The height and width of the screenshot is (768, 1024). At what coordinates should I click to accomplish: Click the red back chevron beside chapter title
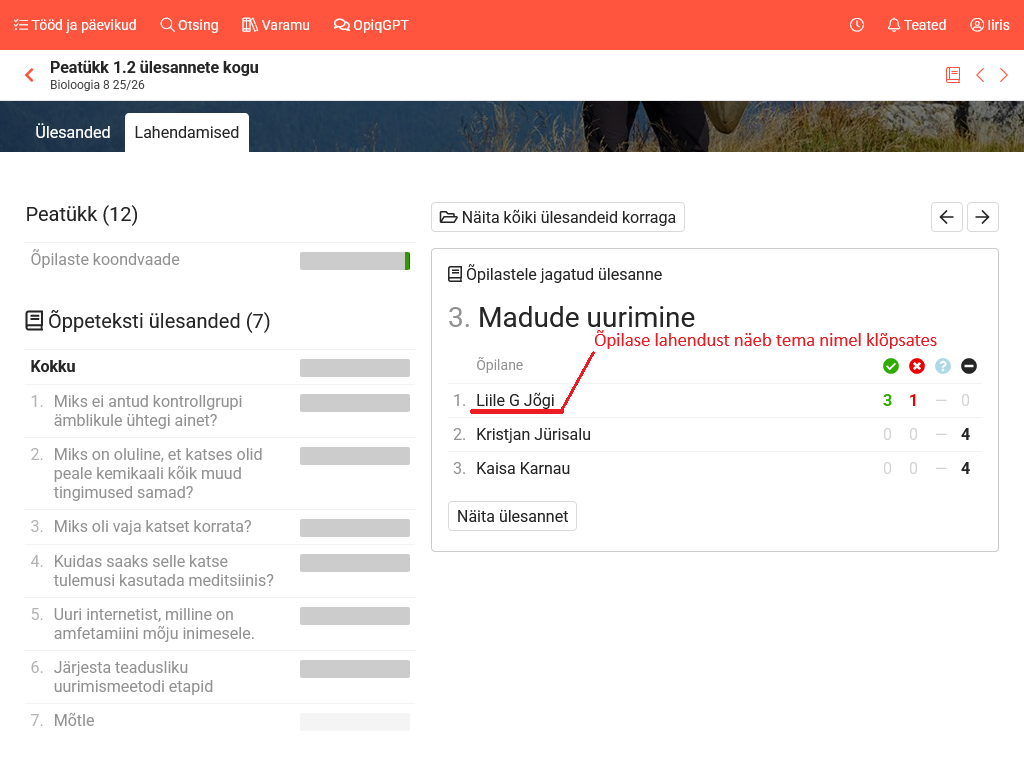(x=29, y=75)
